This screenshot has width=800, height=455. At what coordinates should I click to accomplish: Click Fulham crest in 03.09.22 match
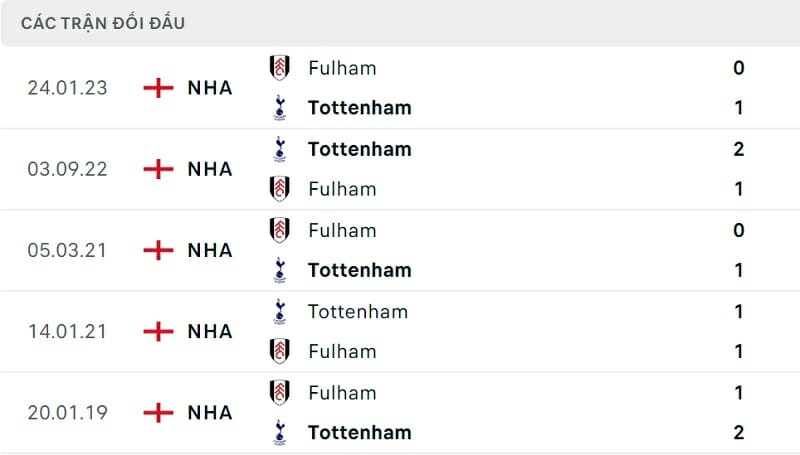[280, 188]
